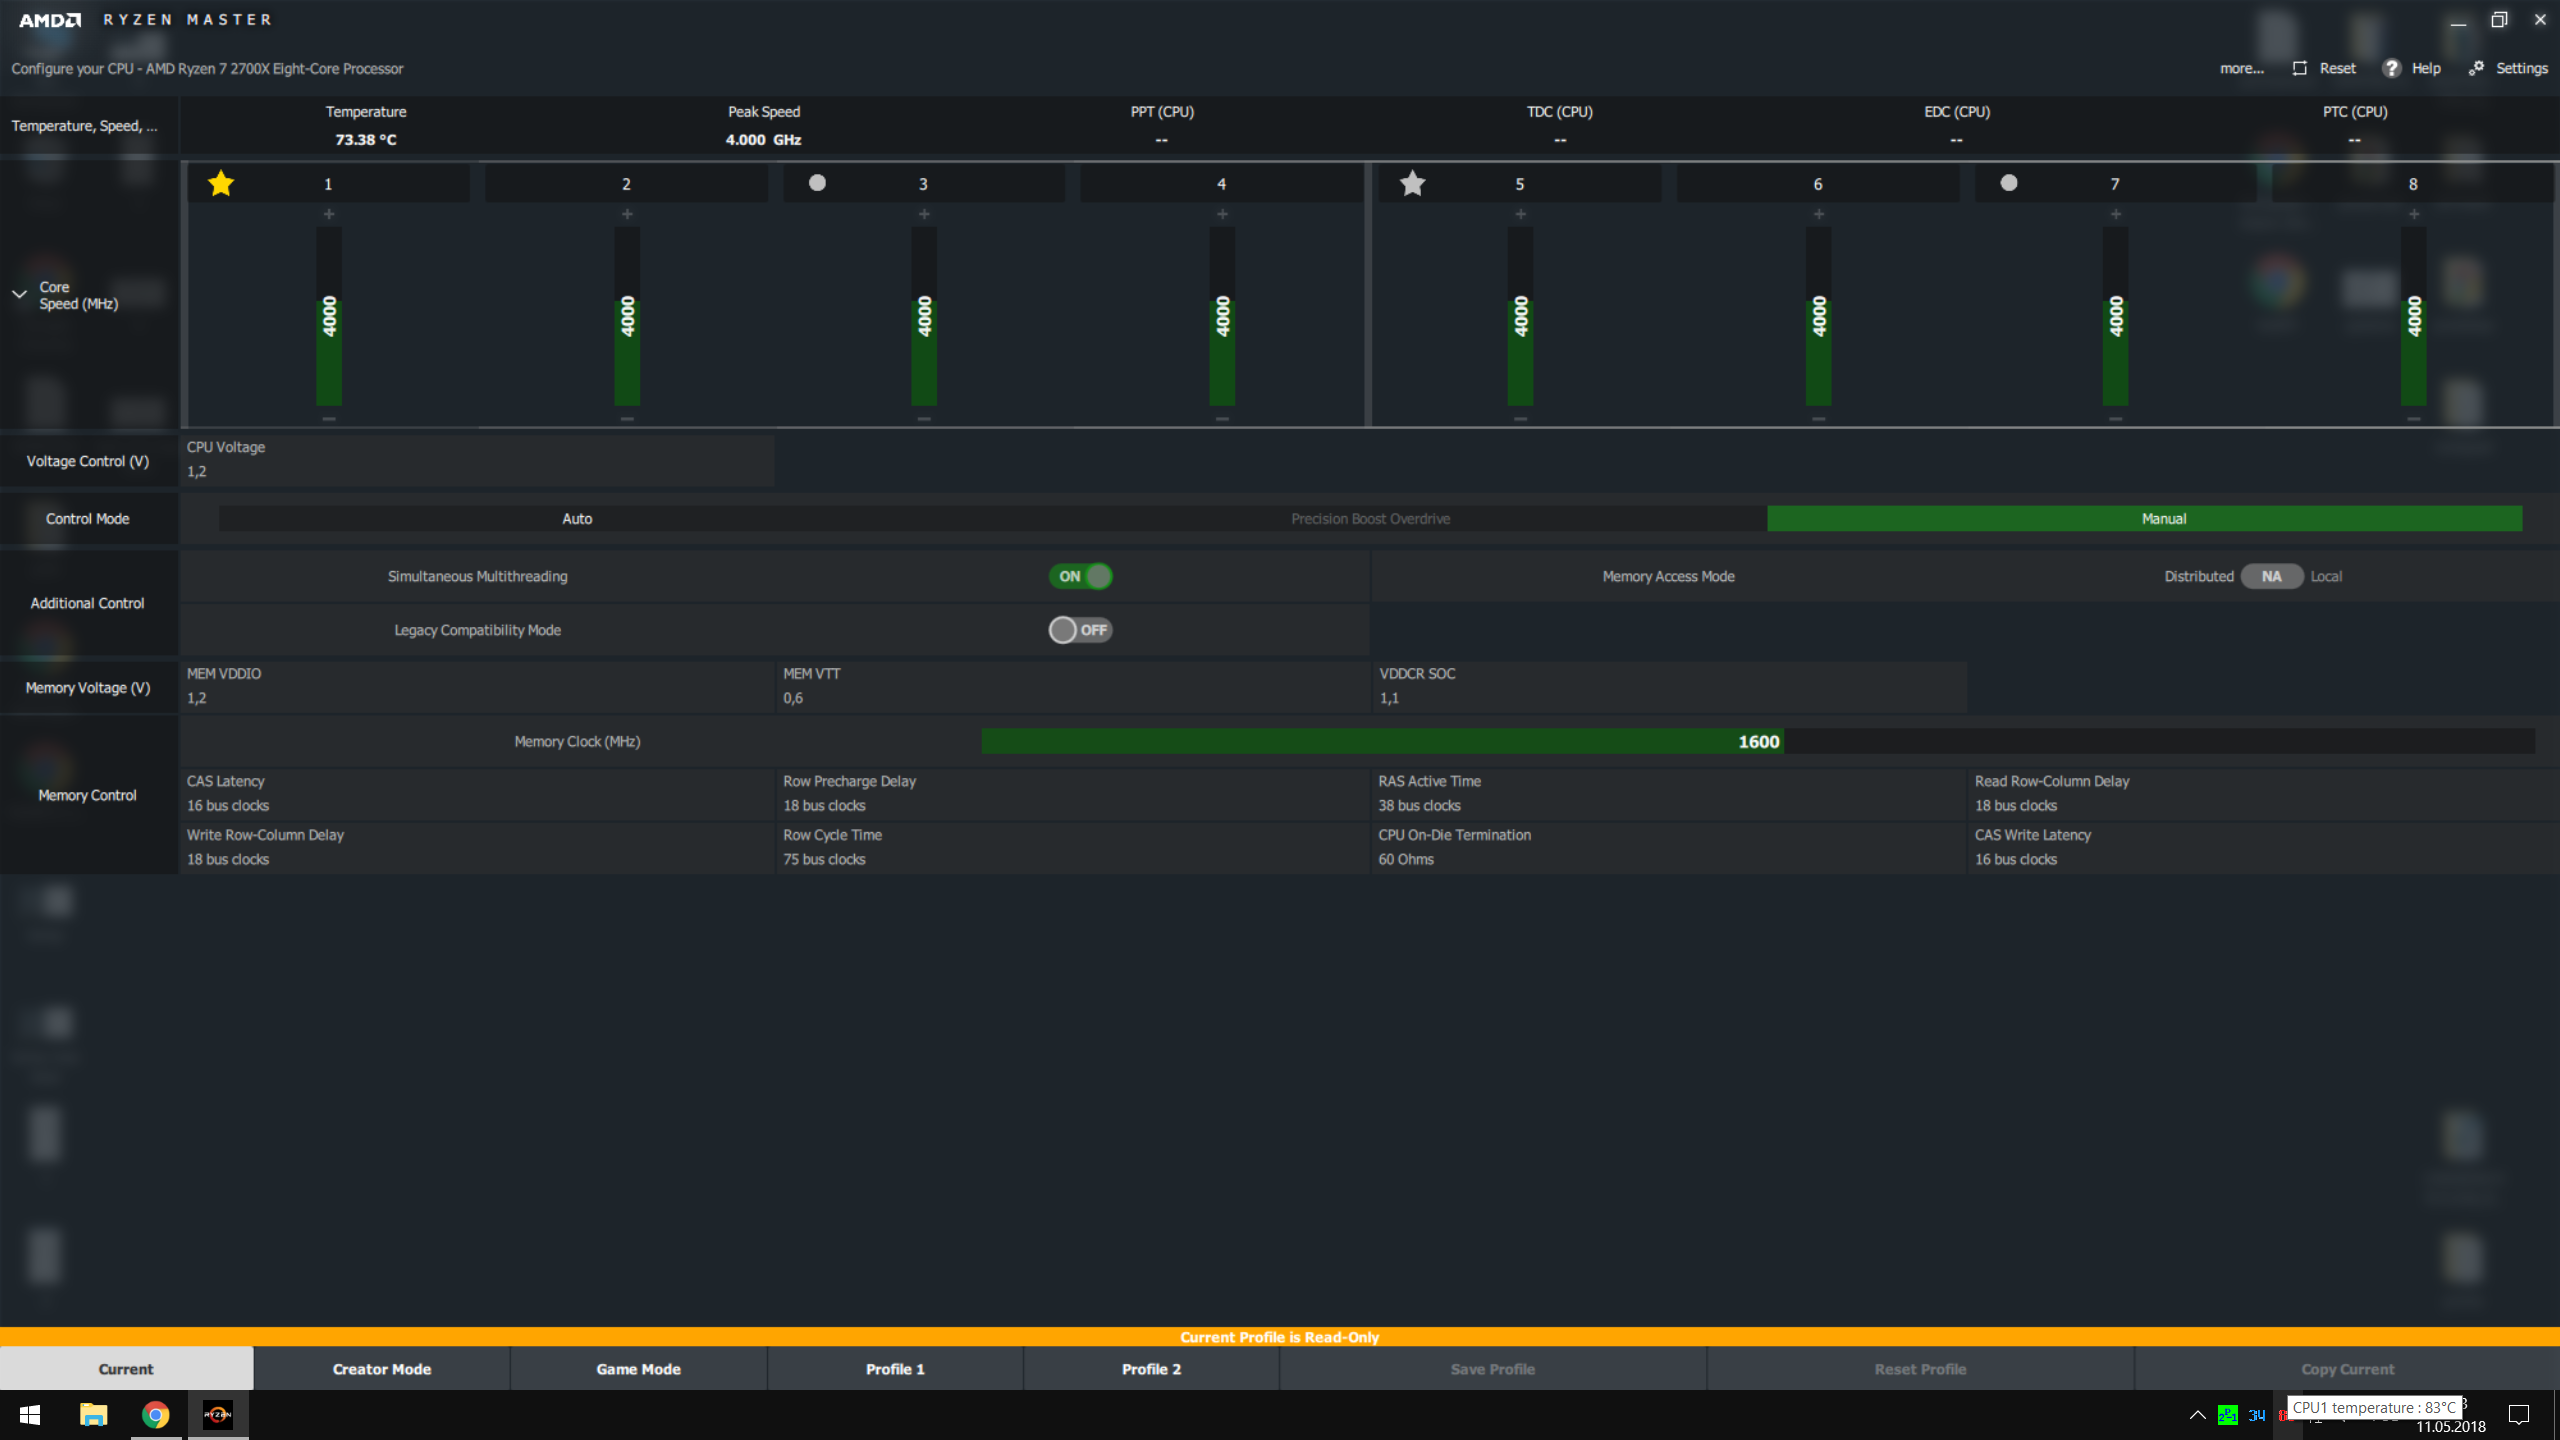The width and height of the screenshot is (2560, 1440).
Task: Click the Reset icon in top bar
Action: (x=2300, y=68)
